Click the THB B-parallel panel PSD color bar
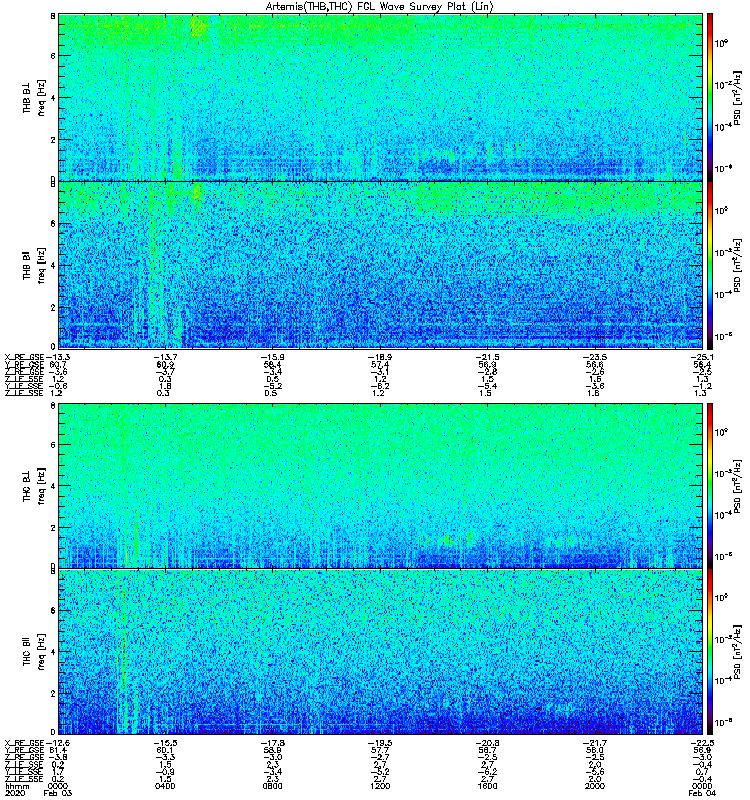This screenshot has width=750, height=800. [x=710, y=265]
